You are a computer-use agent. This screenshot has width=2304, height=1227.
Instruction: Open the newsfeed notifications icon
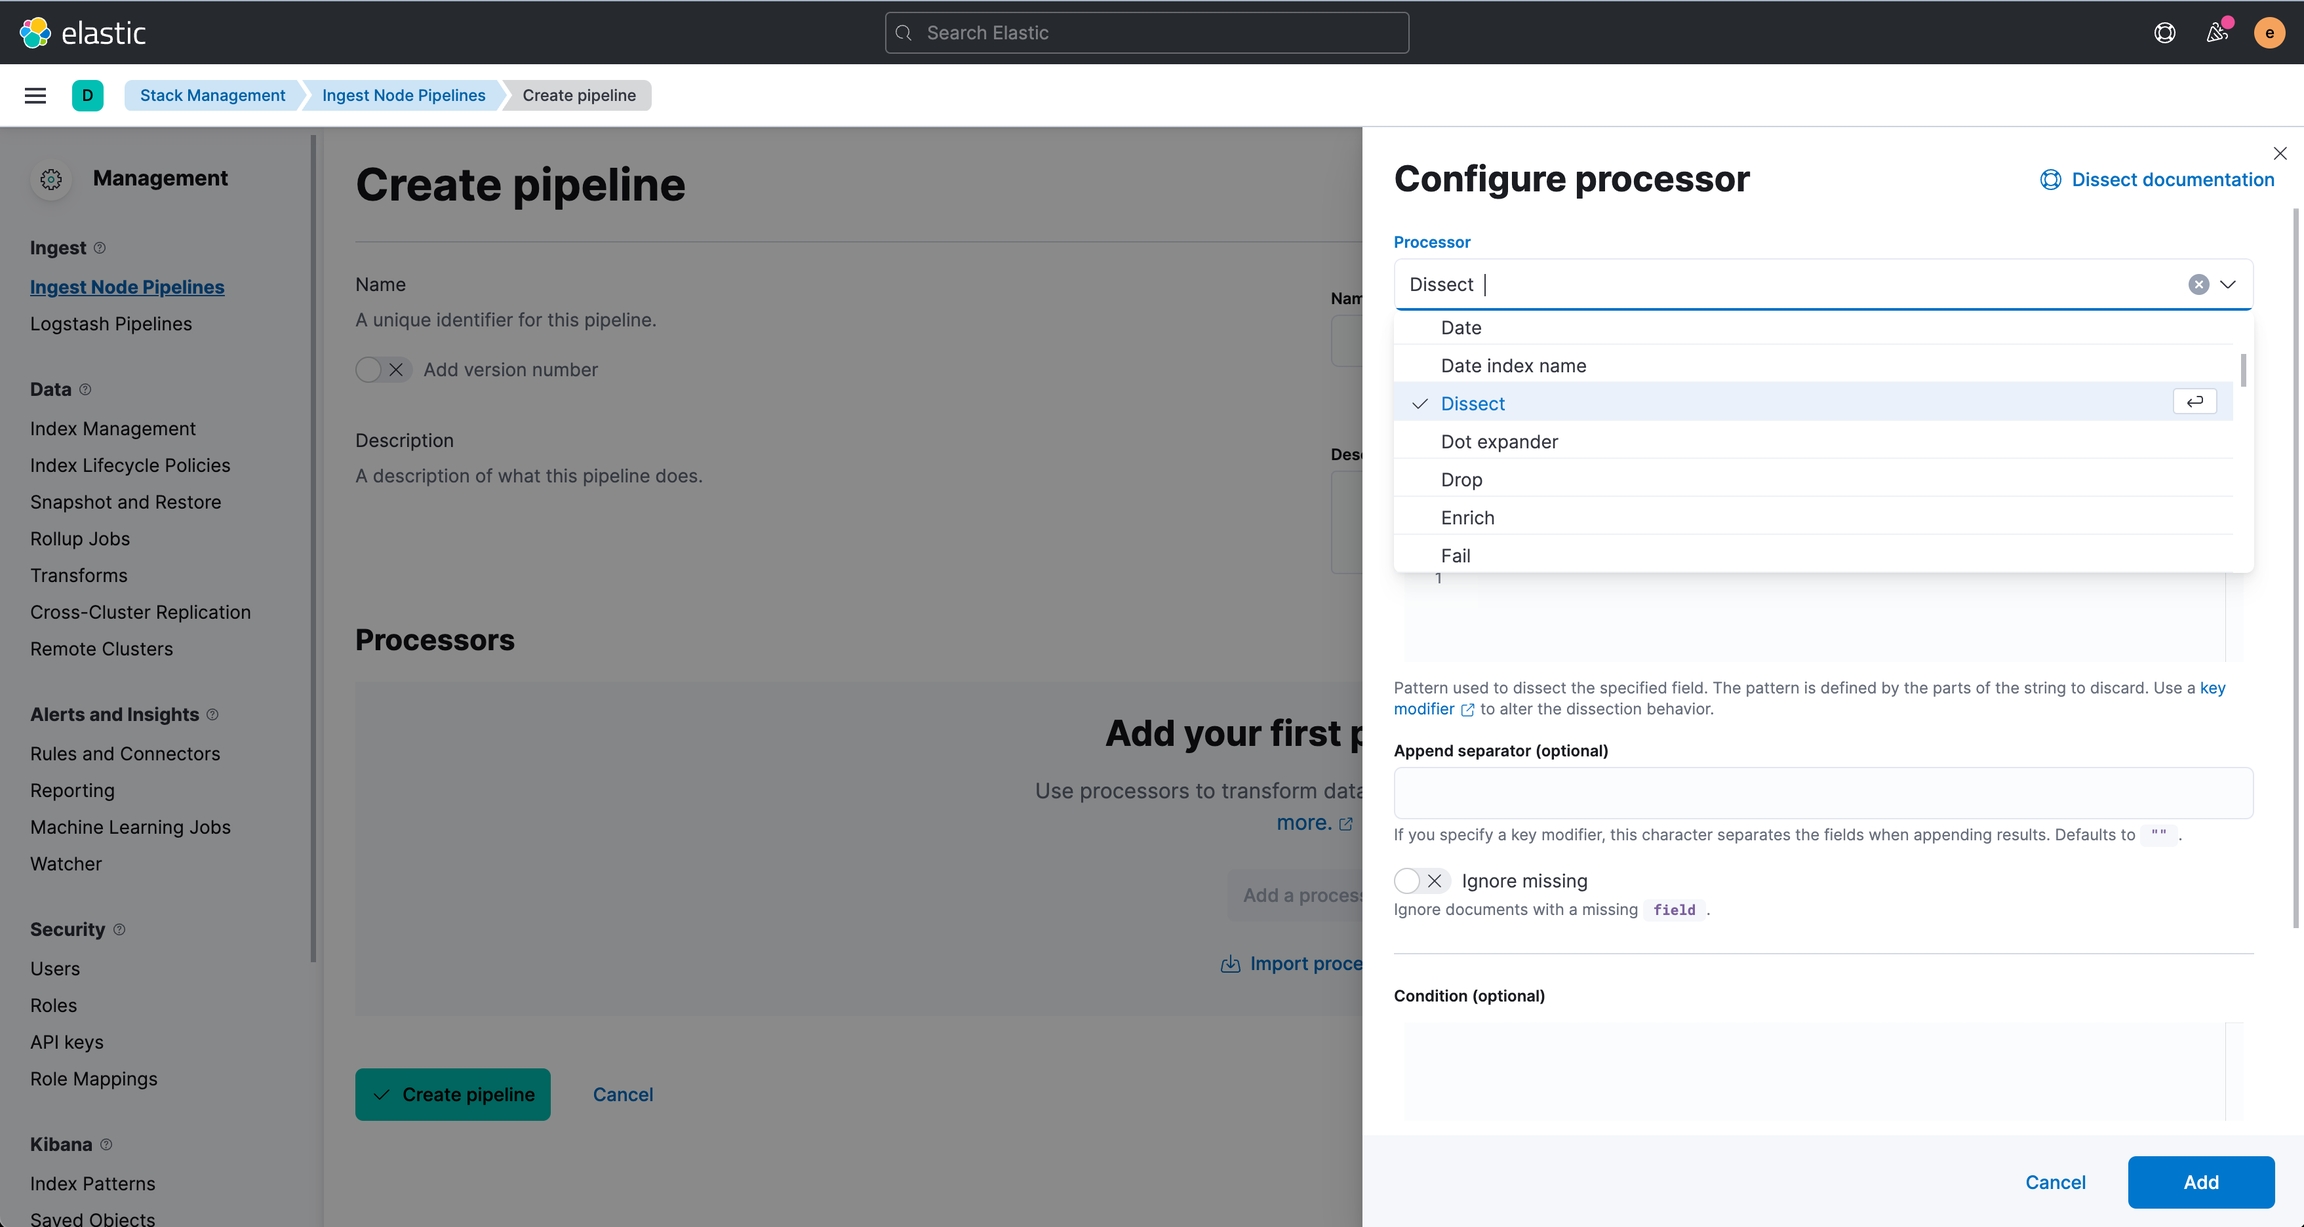pyautogui.click(x=2217, y=33)
